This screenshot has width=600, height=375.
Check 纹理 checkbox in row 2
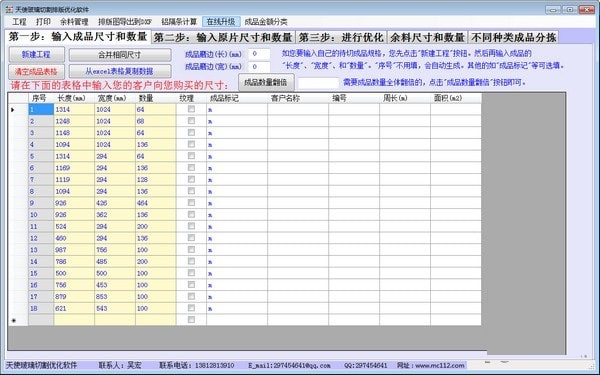click(191, 121)
